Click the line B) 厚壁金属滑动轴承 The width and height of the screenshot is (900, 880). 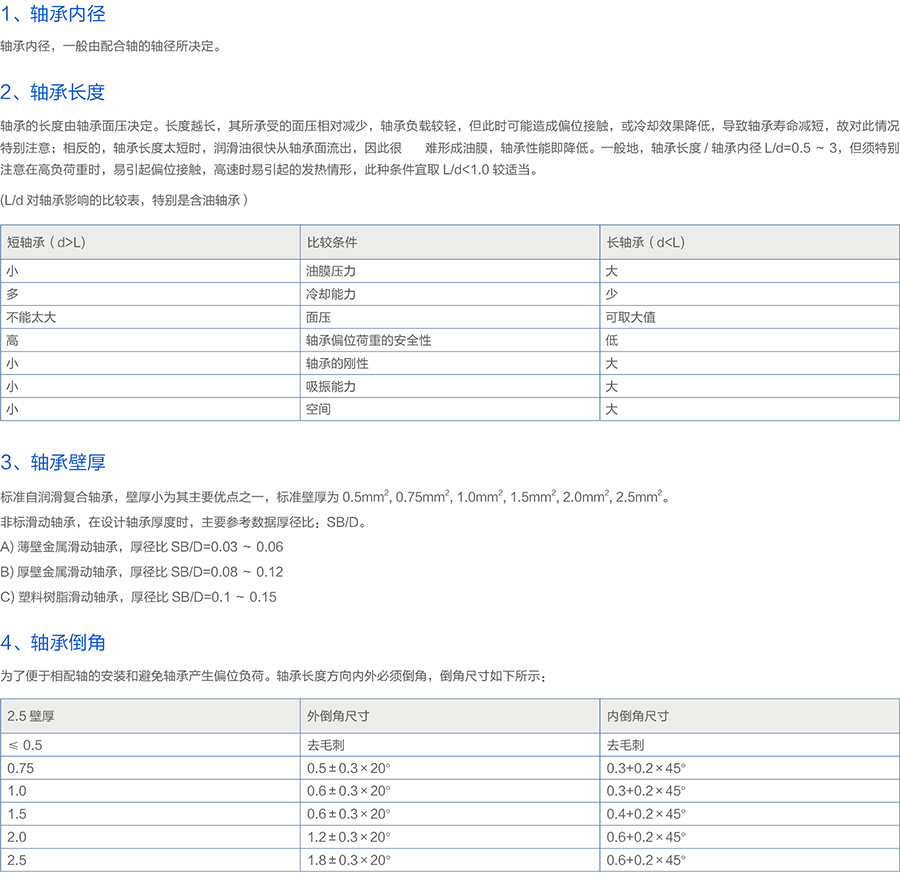coord(142,572)
